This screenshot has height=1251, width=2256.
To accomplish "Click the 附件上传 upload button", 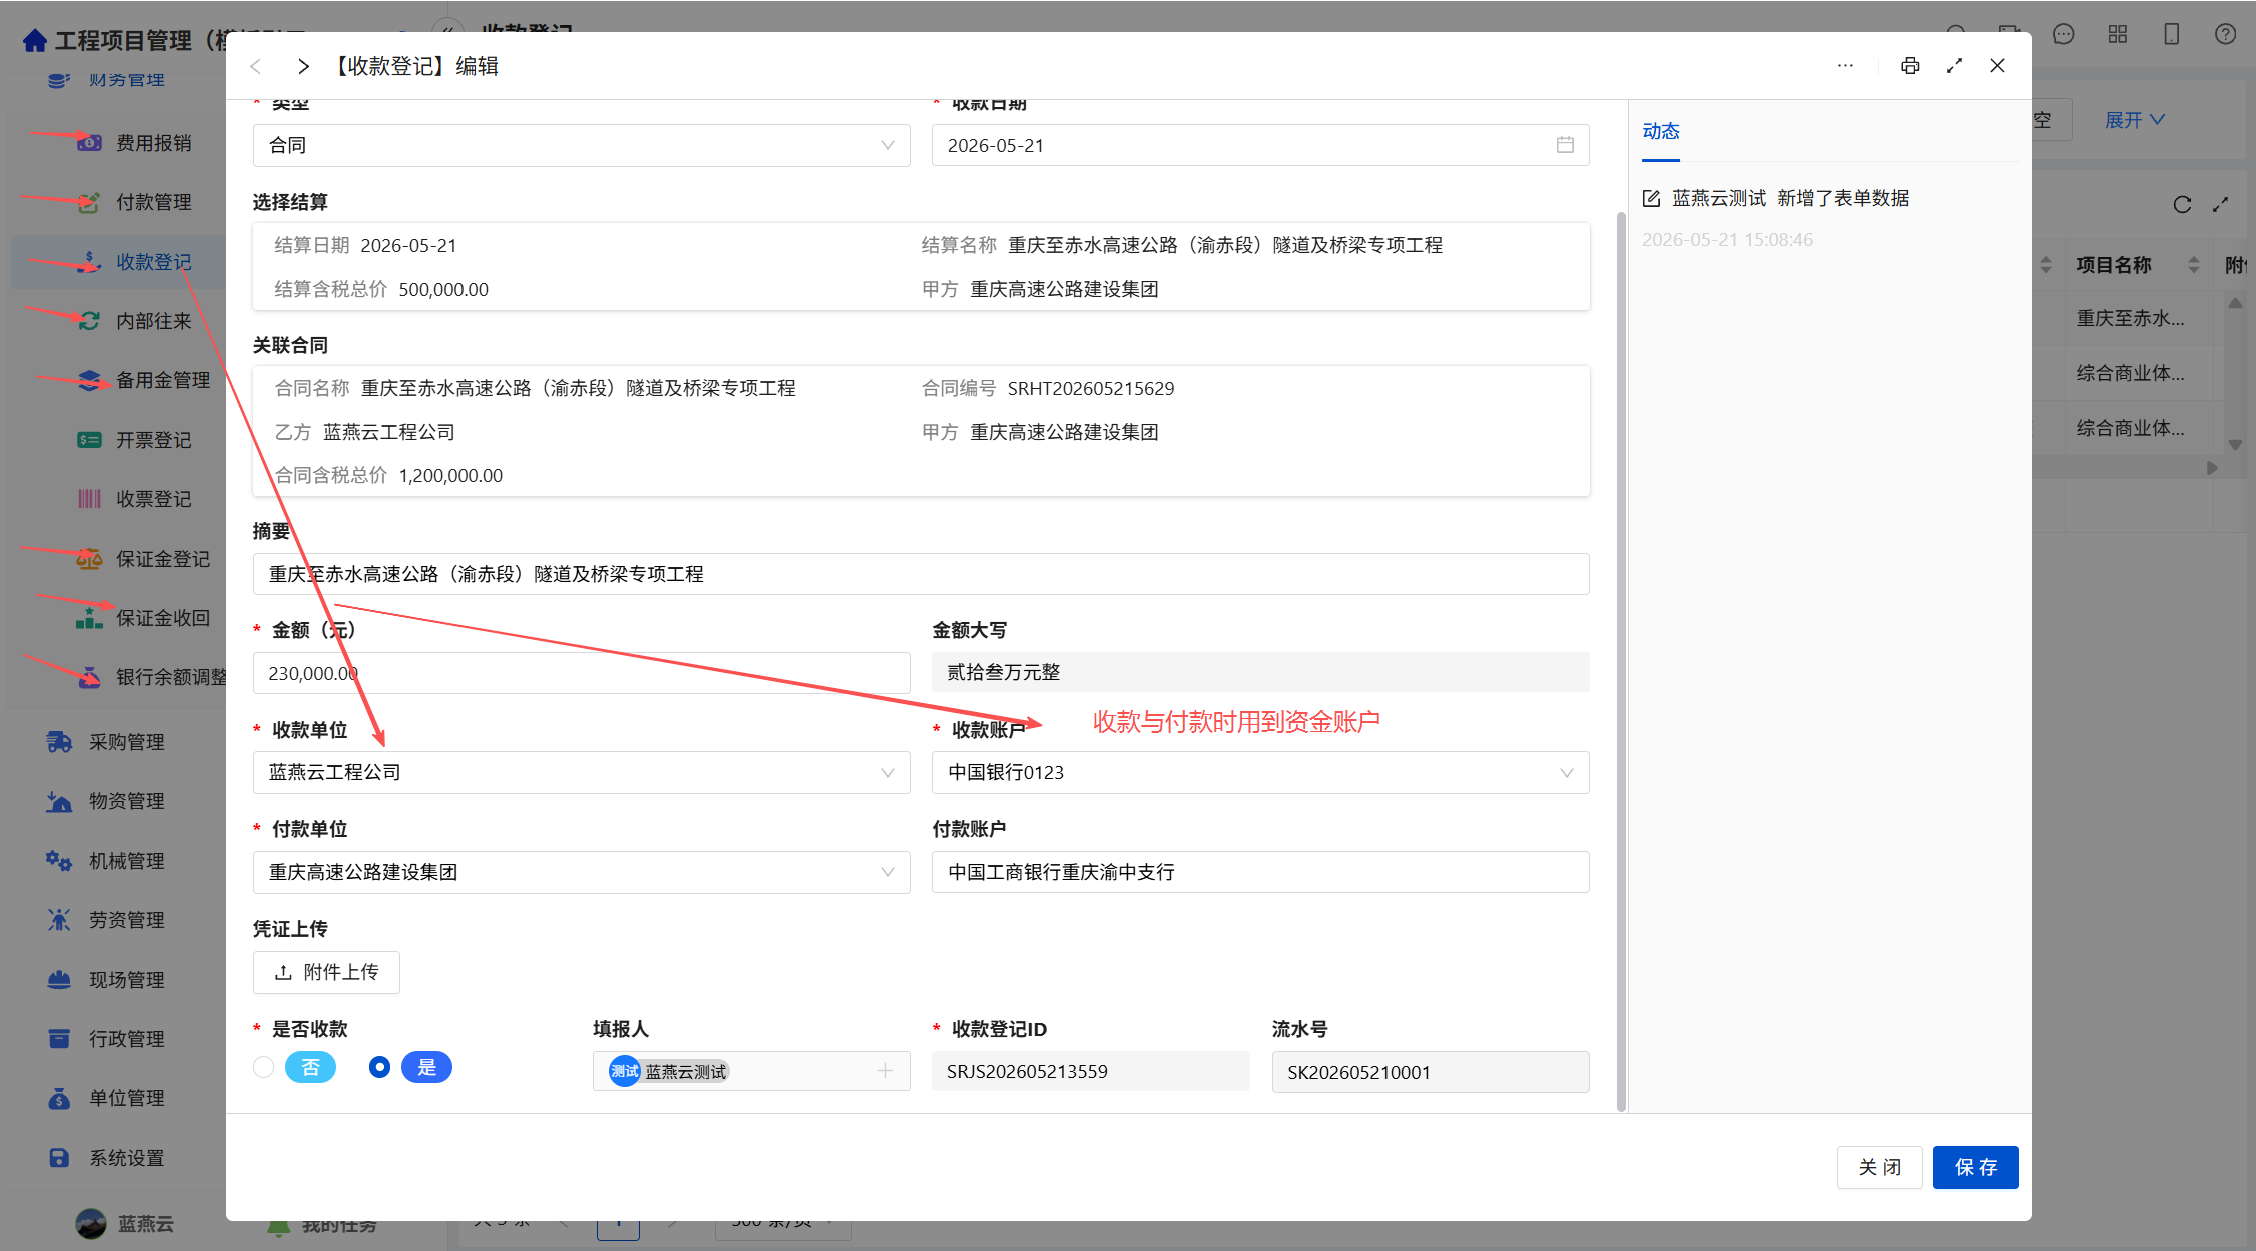I will [x=326, y=972].
